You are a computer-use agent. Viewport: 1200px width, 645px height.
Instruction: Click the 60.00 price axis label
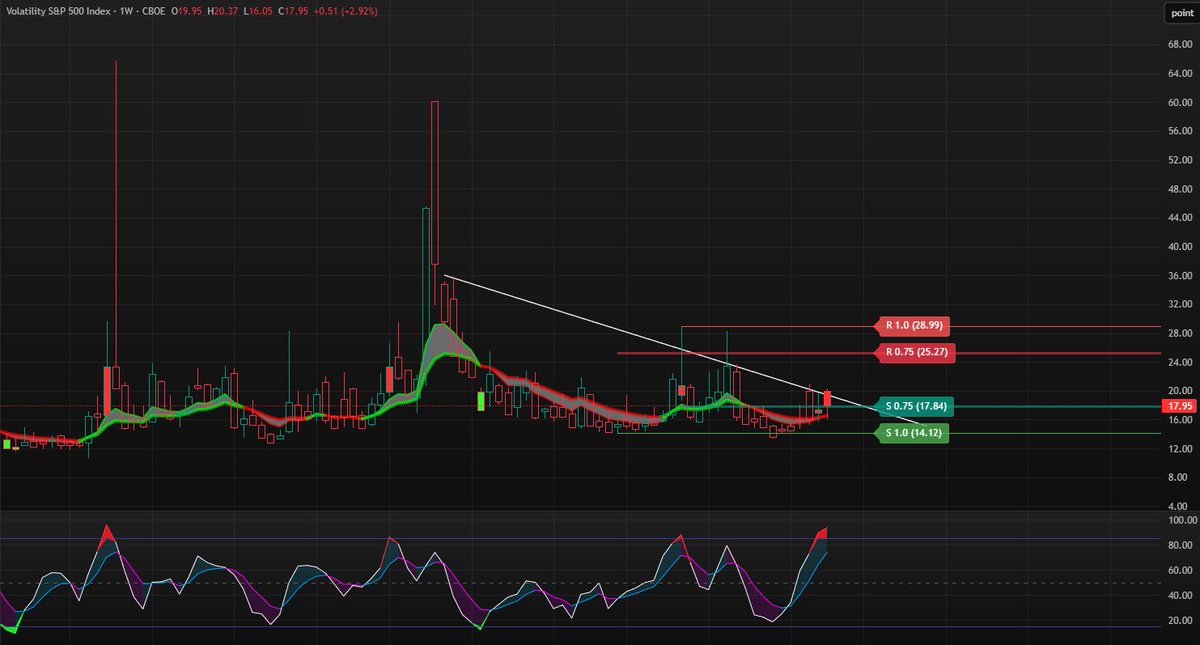(1178, 102)
